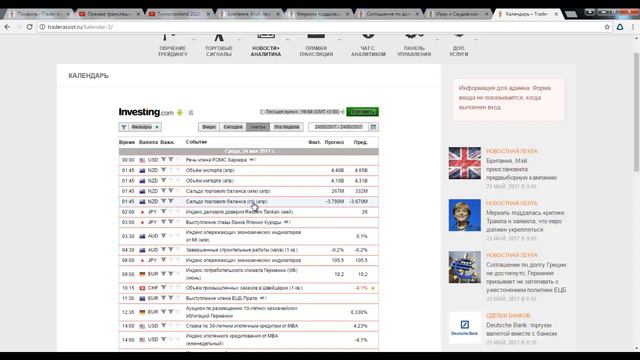Open the current time zone dropdown
The height and width of the screenshot is (360, 640).
302,112
